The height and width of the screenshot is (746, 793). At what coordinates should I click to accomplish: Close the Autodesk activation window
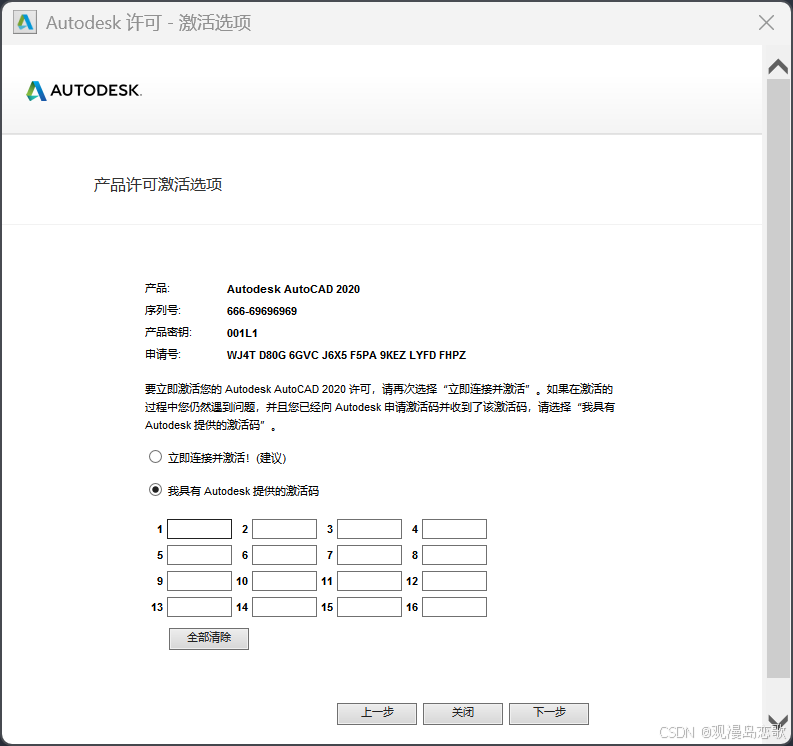coord(766,22)
